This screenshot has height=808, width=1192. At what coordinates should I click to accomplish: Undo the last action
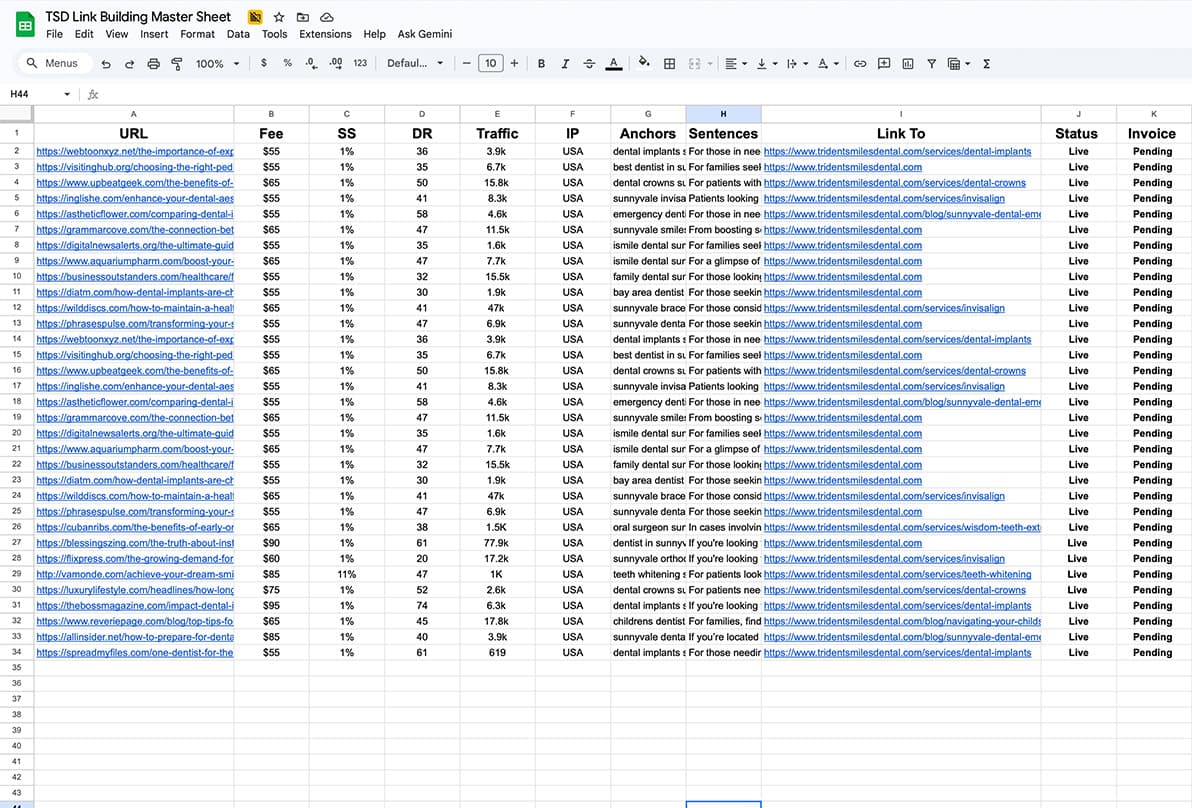click(x=106, y=64)
